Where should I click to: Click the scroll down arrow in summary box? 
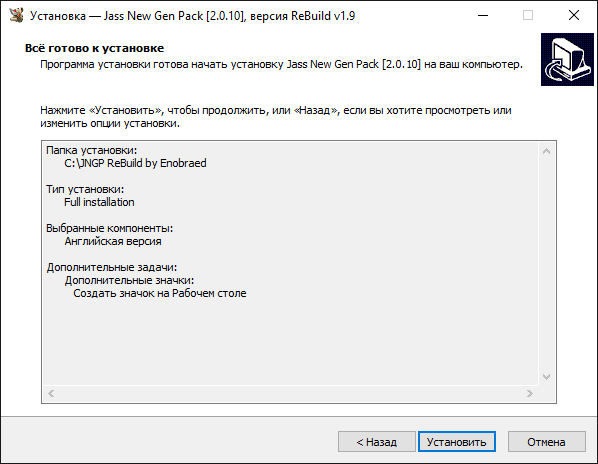pos(546,377)
